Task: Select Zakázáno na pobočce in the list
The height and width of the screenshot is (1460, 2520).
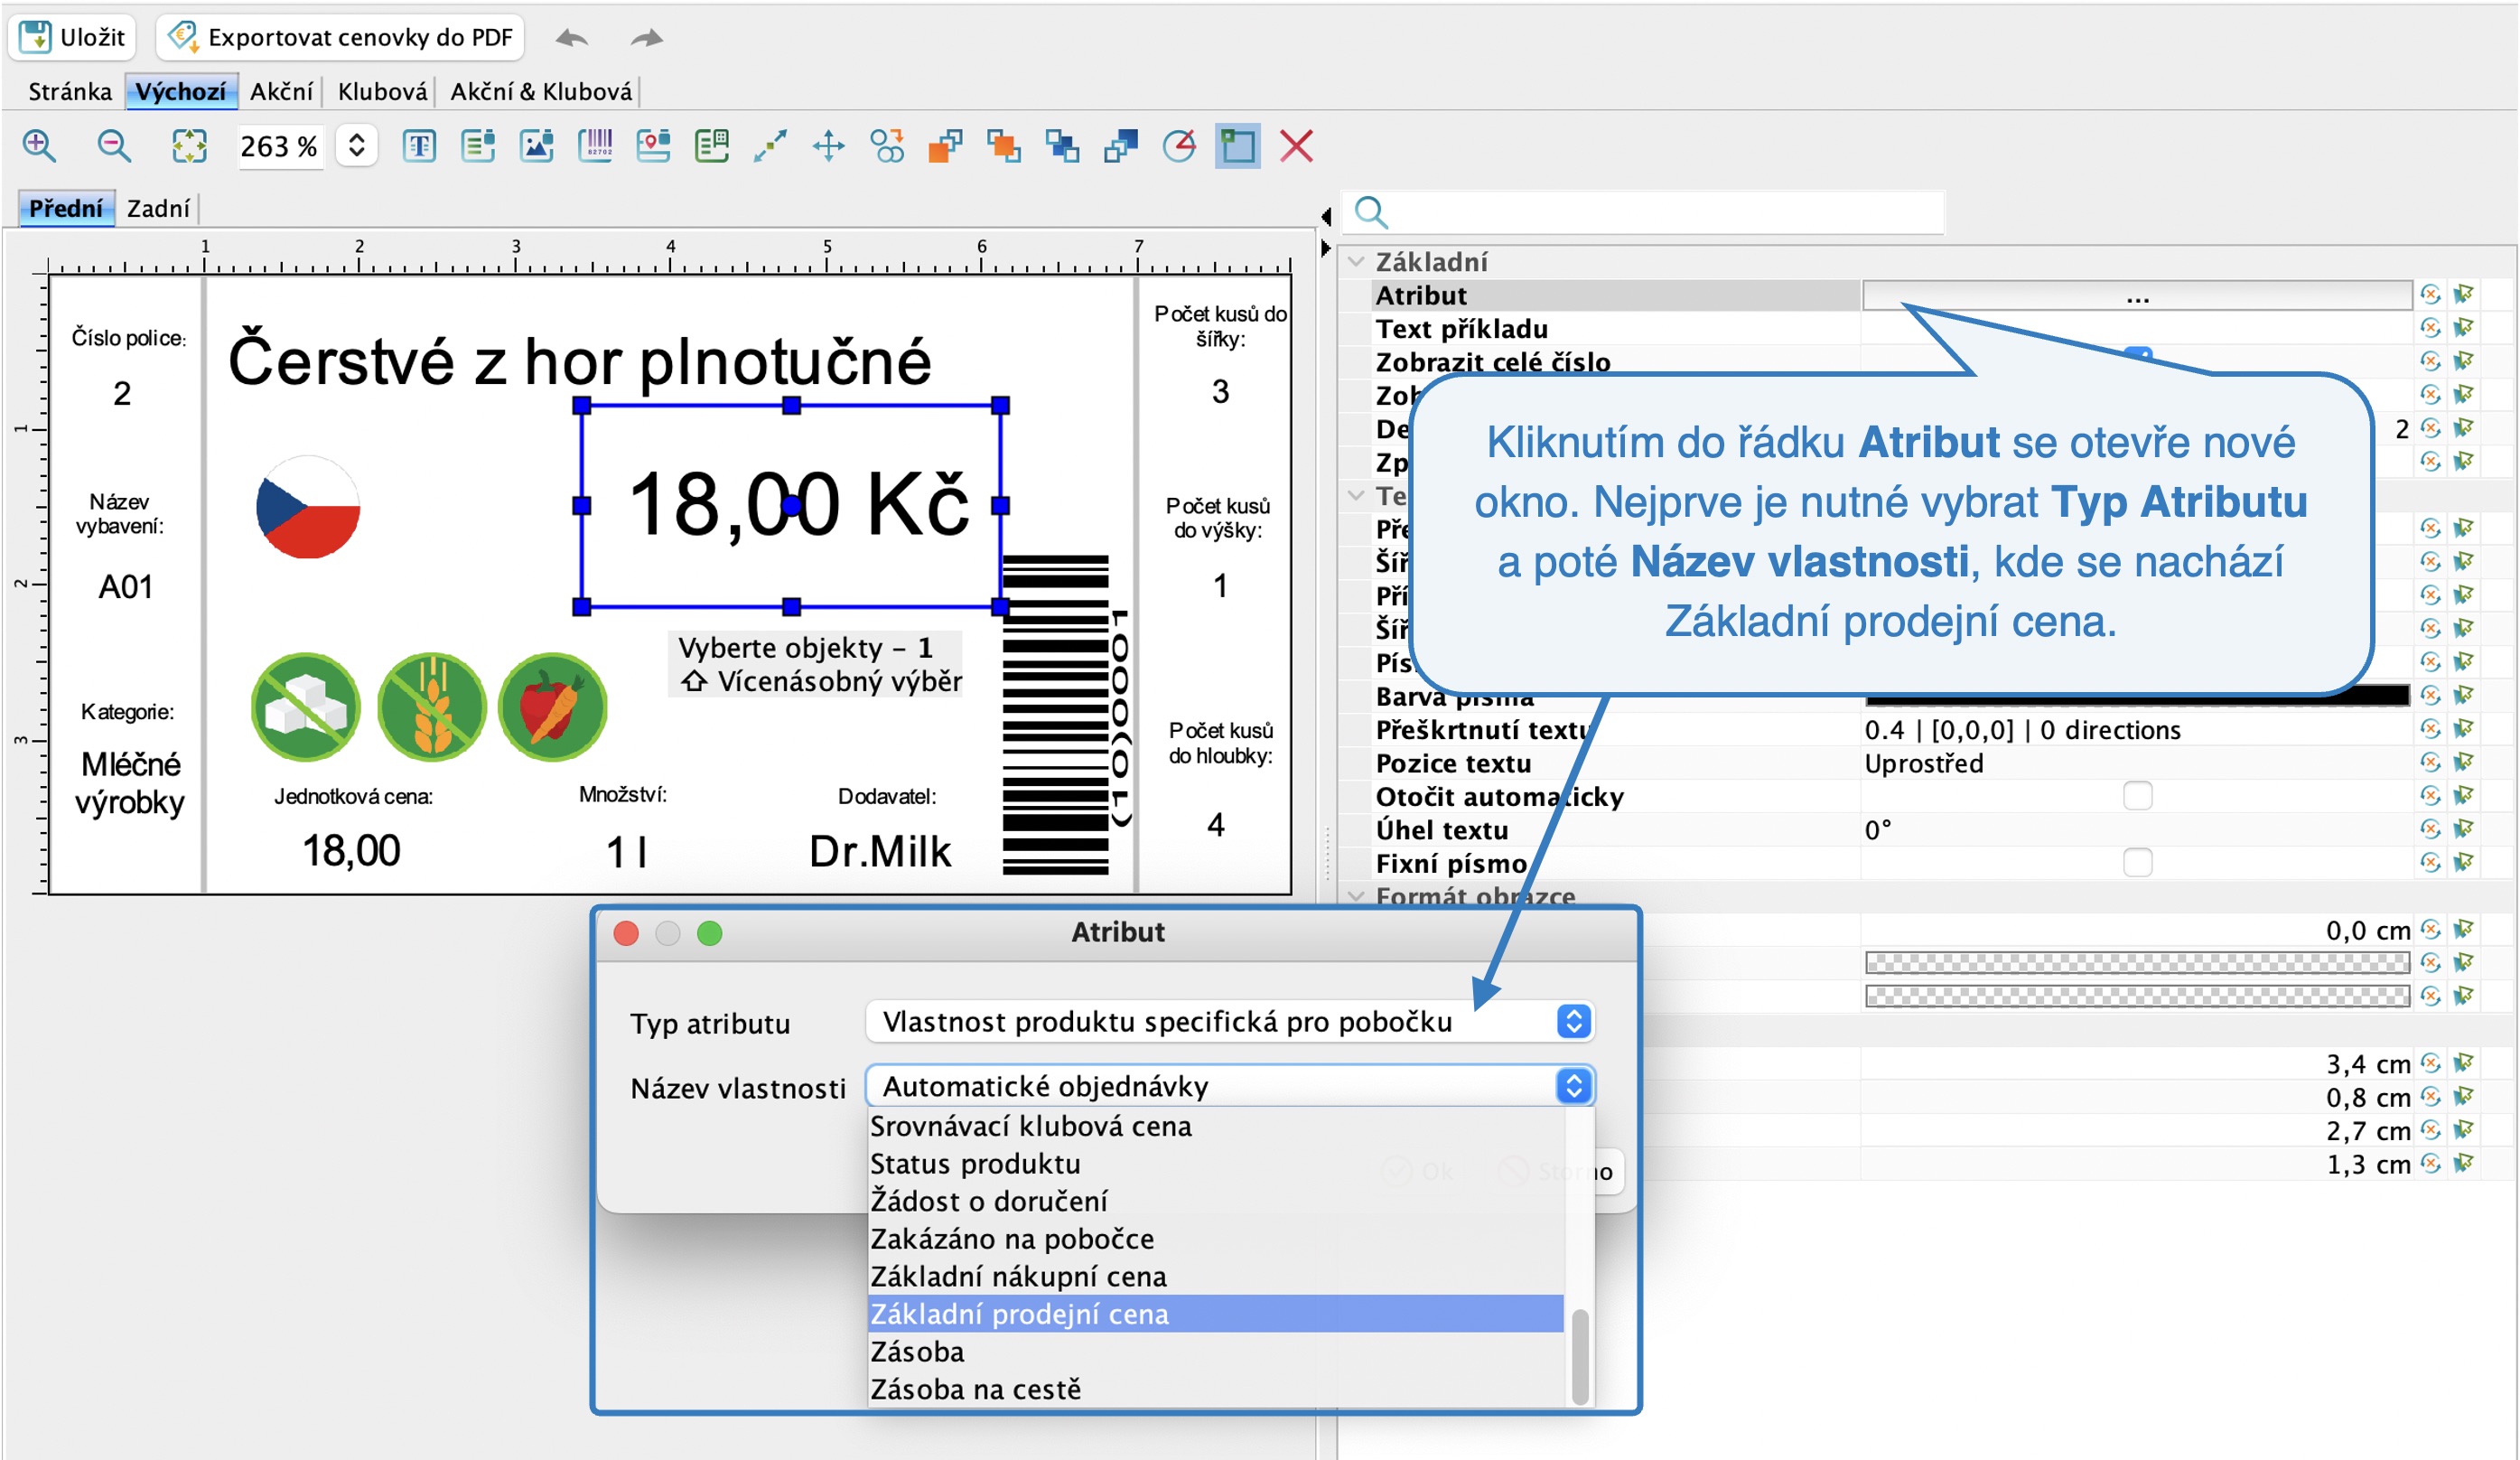Action: pos(1215,1239)
